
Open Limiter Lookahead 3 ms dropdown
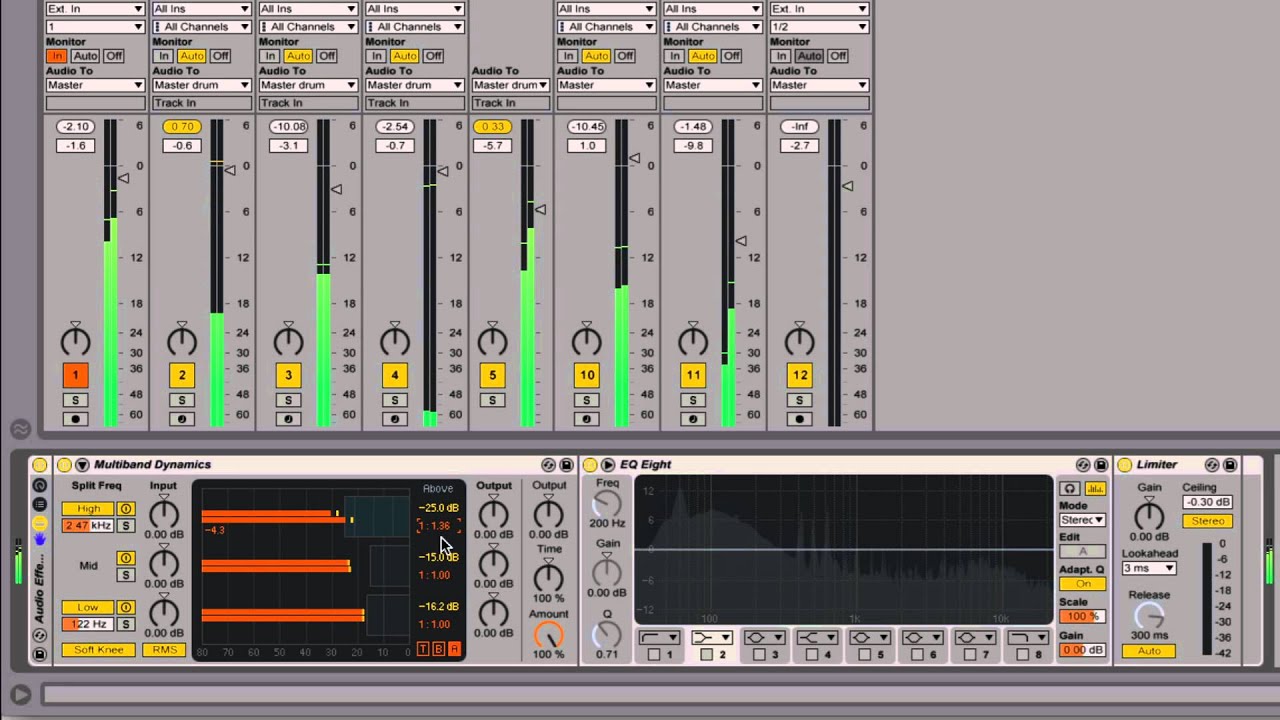click(x=1148, y=568)
